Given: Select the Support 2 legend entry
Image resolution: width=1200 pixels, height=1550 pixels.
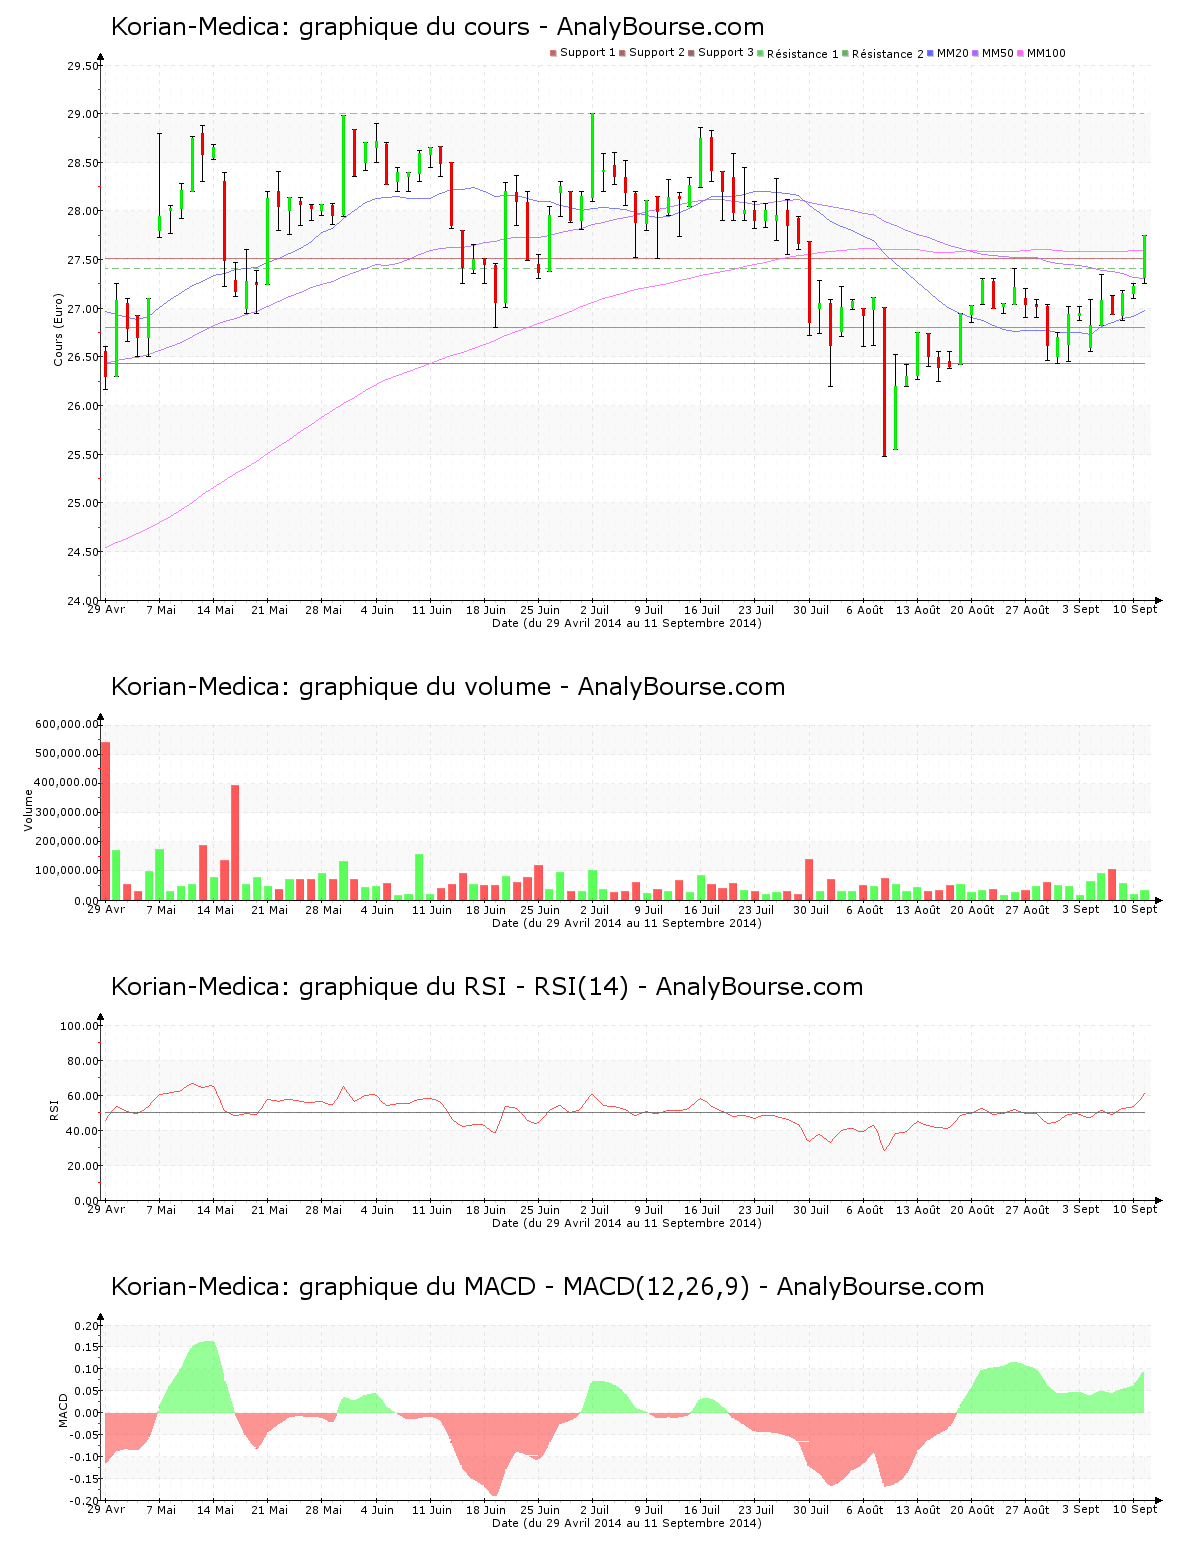Looking at the screenshot, I should tap(656, 53).
